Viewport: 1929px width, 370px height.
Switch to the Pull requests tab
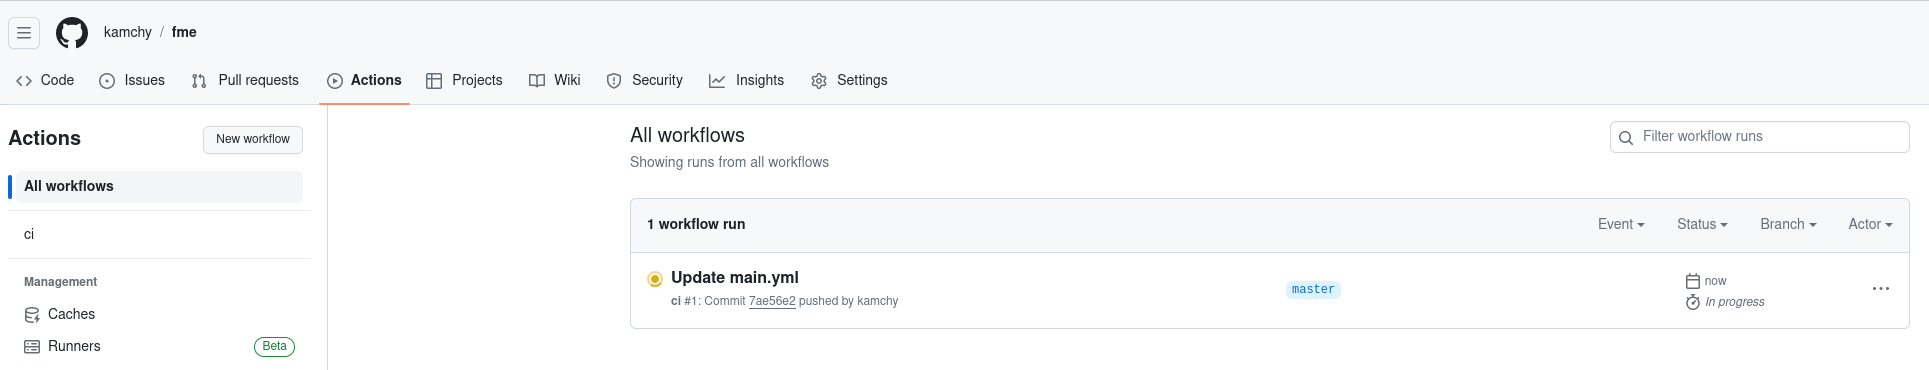coord(245,81)
